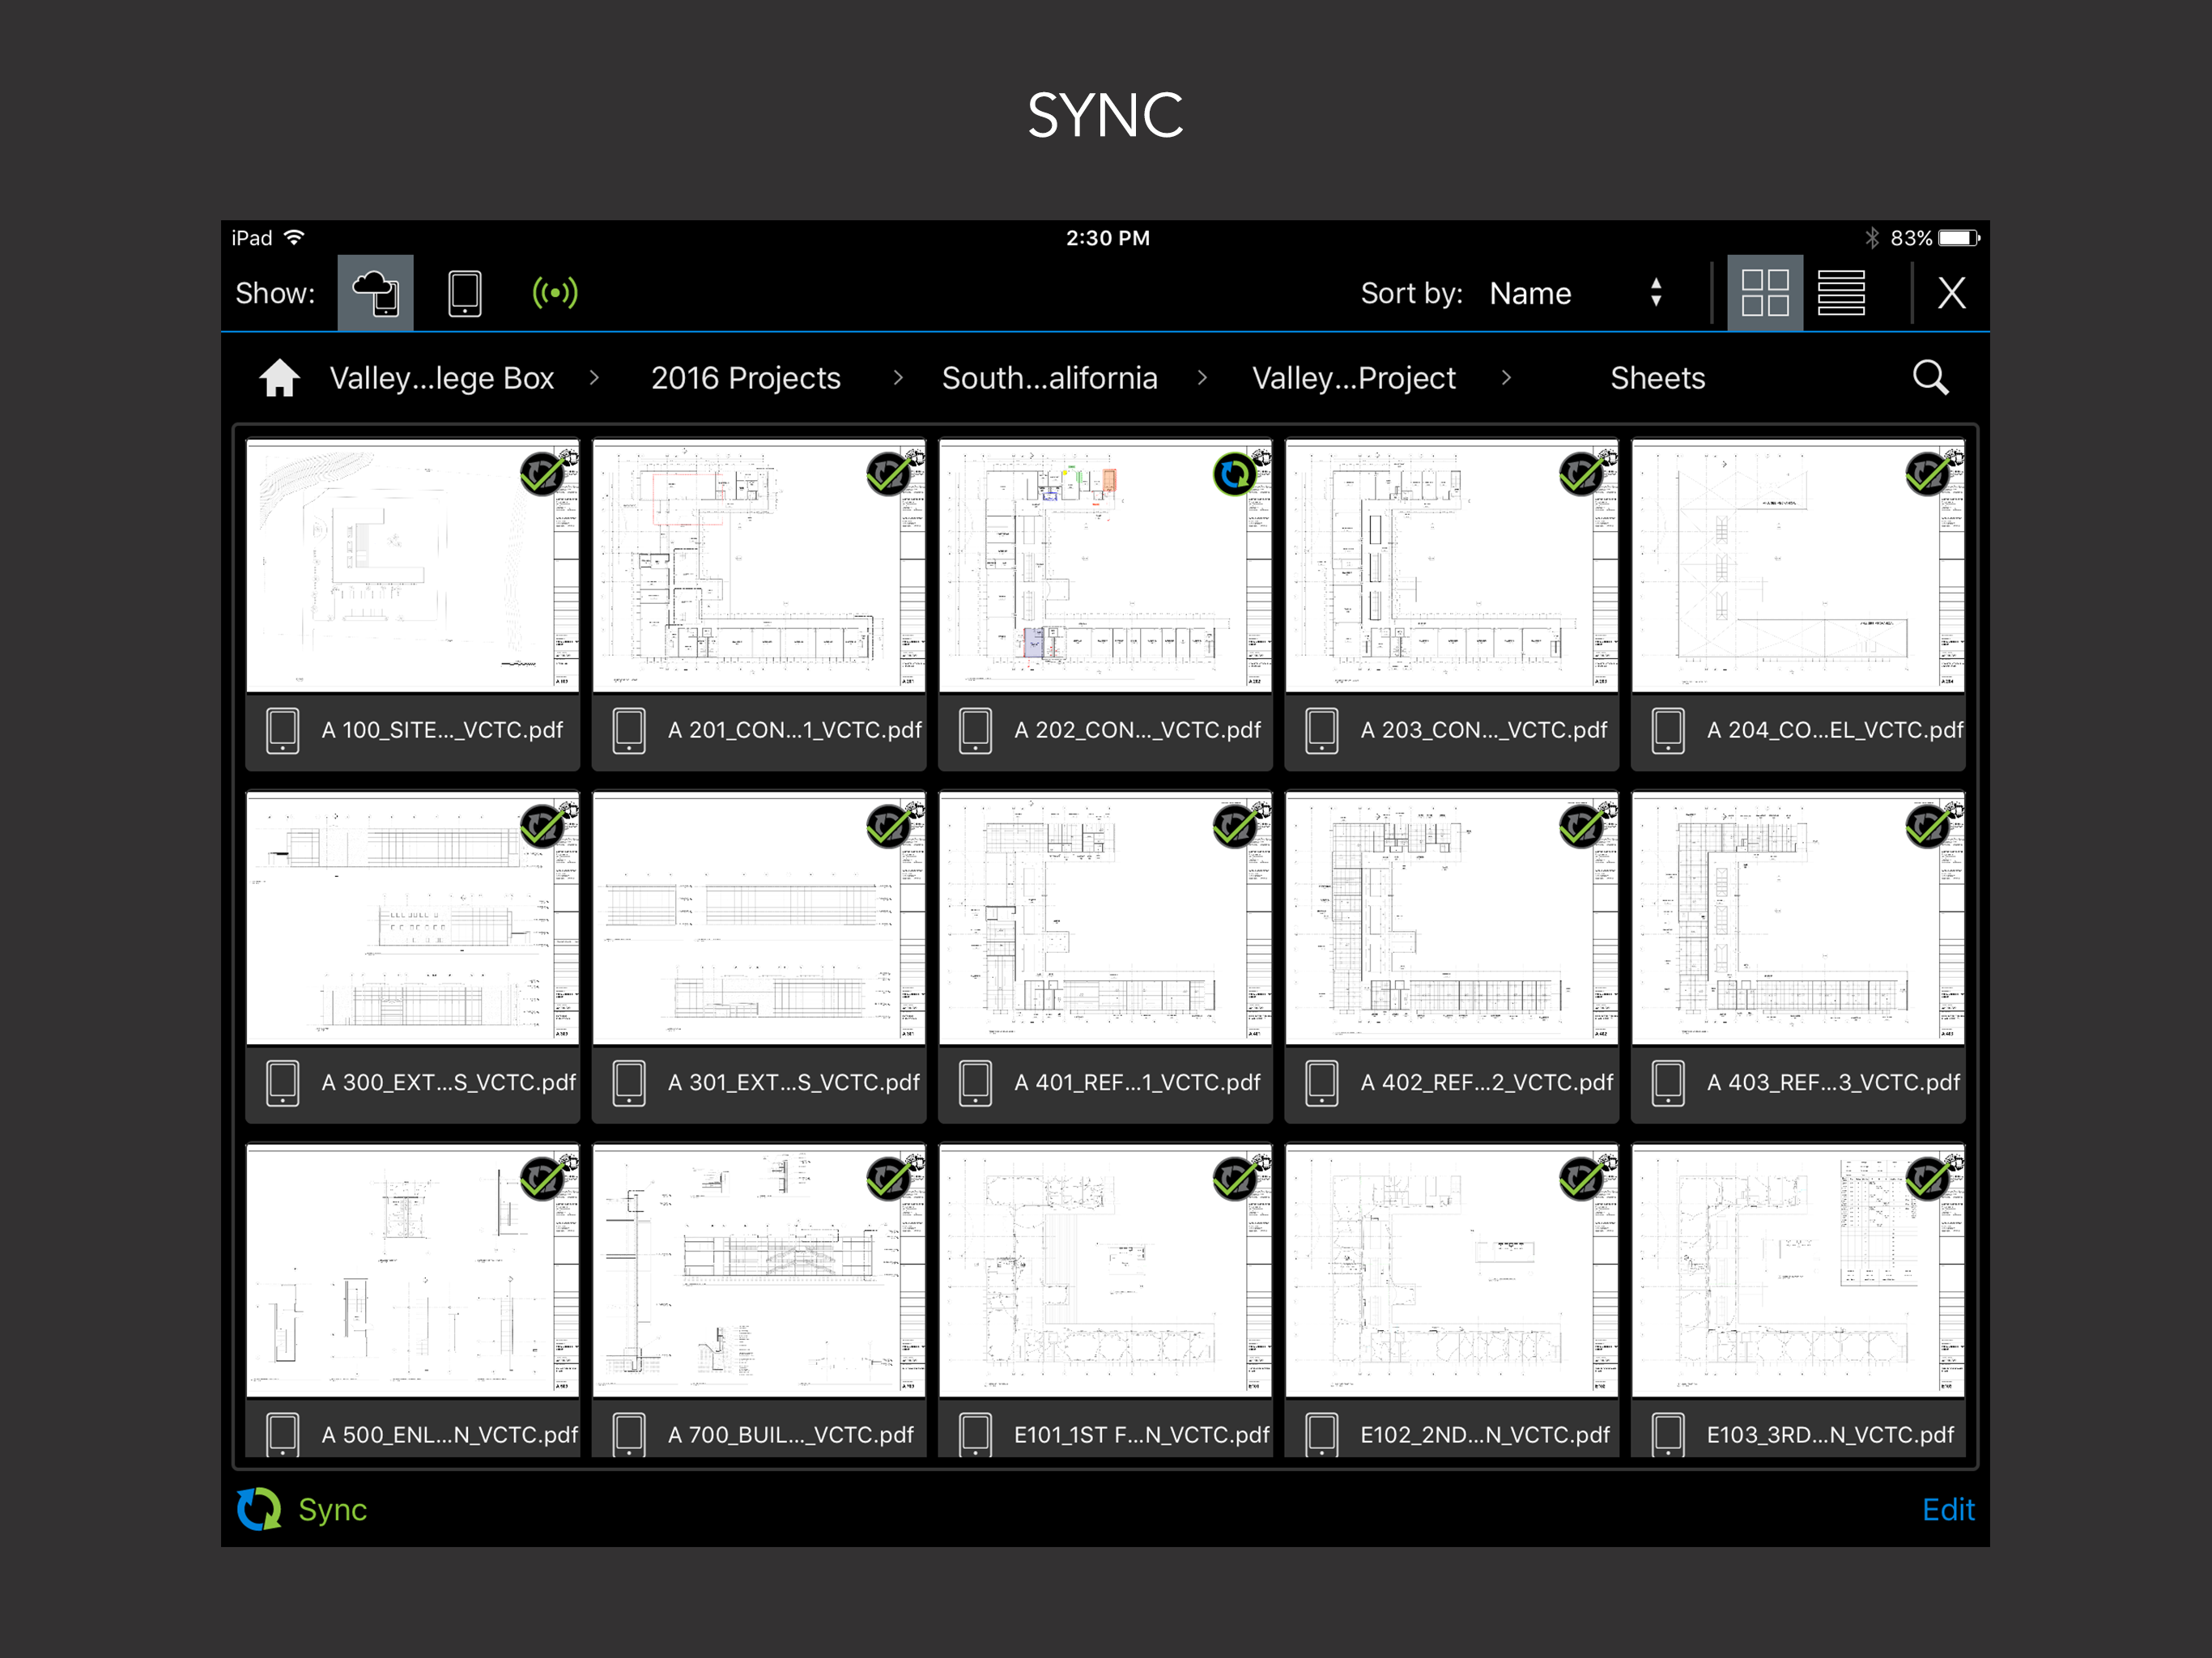
Task: Switch to grid thumbnail view
Action: tap(1764, 293)
